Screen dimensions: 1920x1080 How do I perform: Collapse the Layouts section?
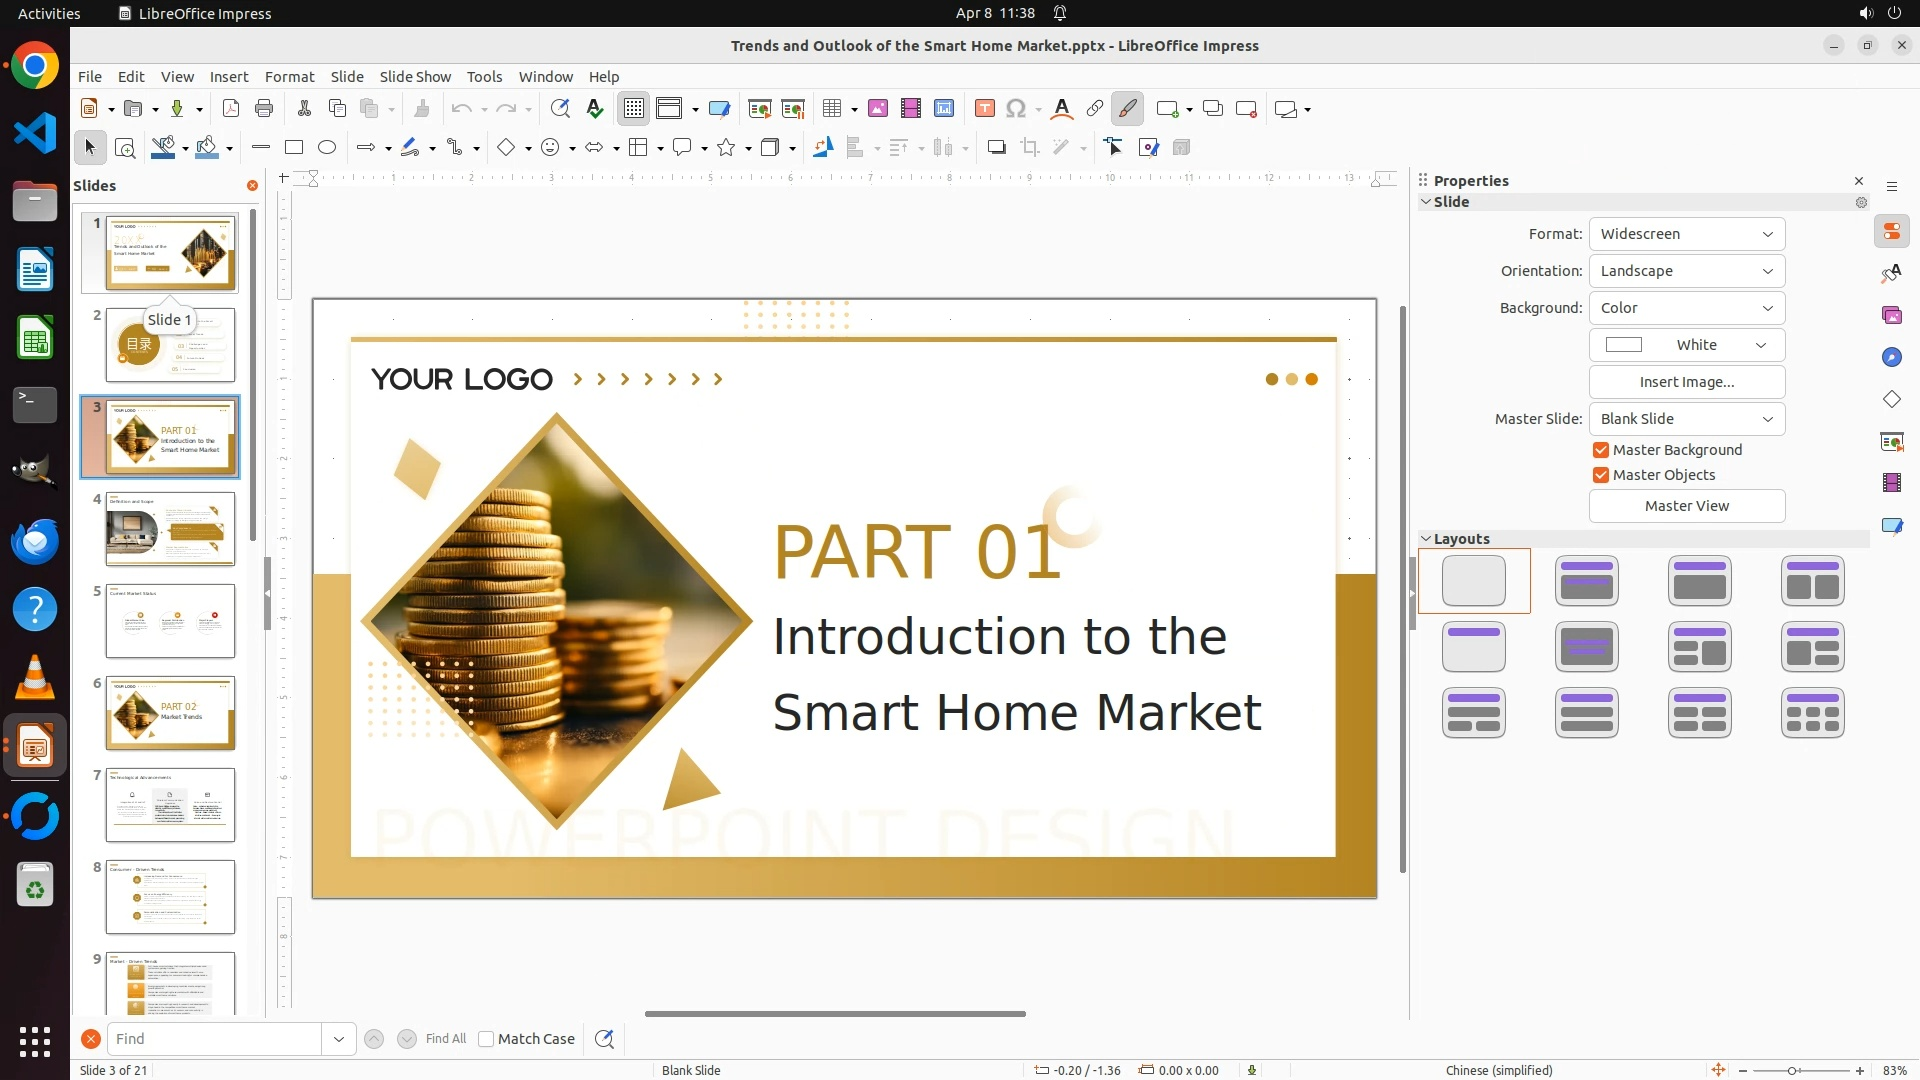(x=1426, y=539)
